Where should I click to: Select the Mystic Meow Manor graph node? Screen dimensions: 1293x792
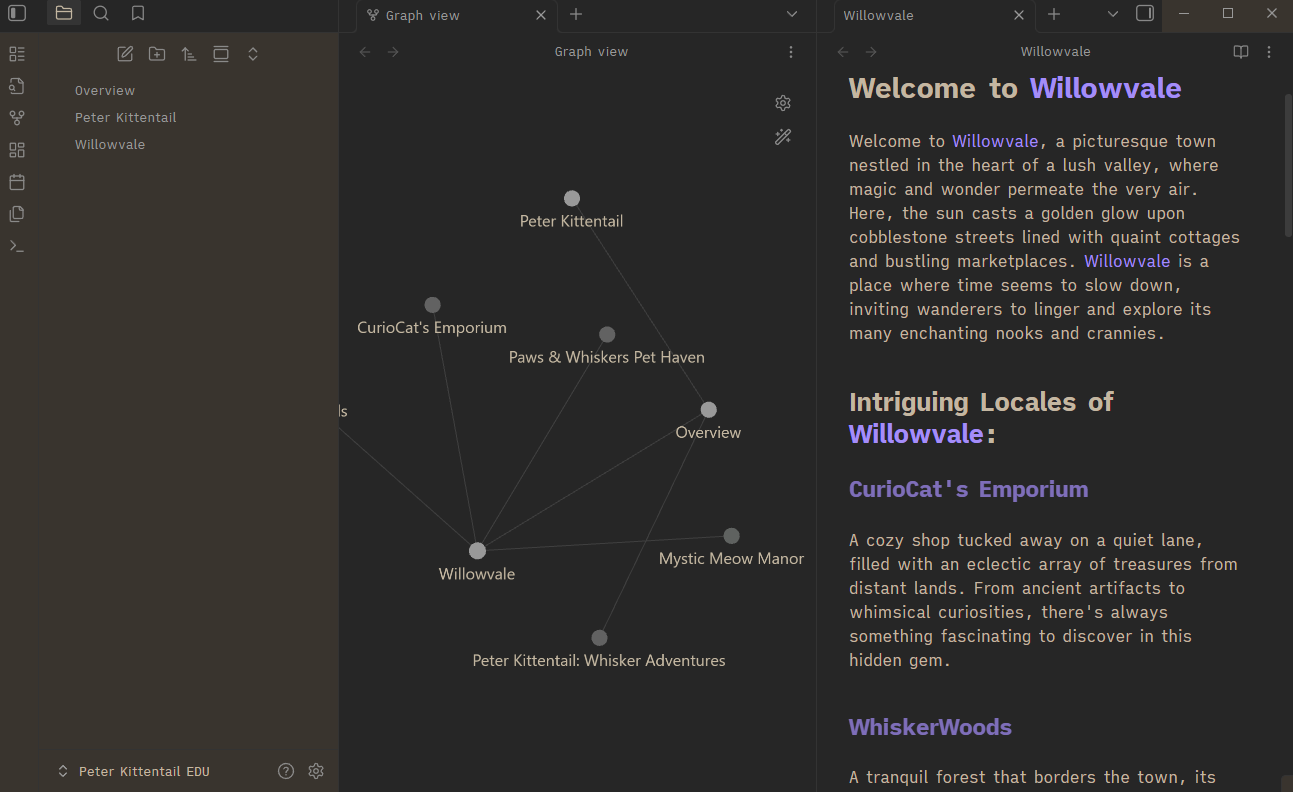[x=731, y=536]
